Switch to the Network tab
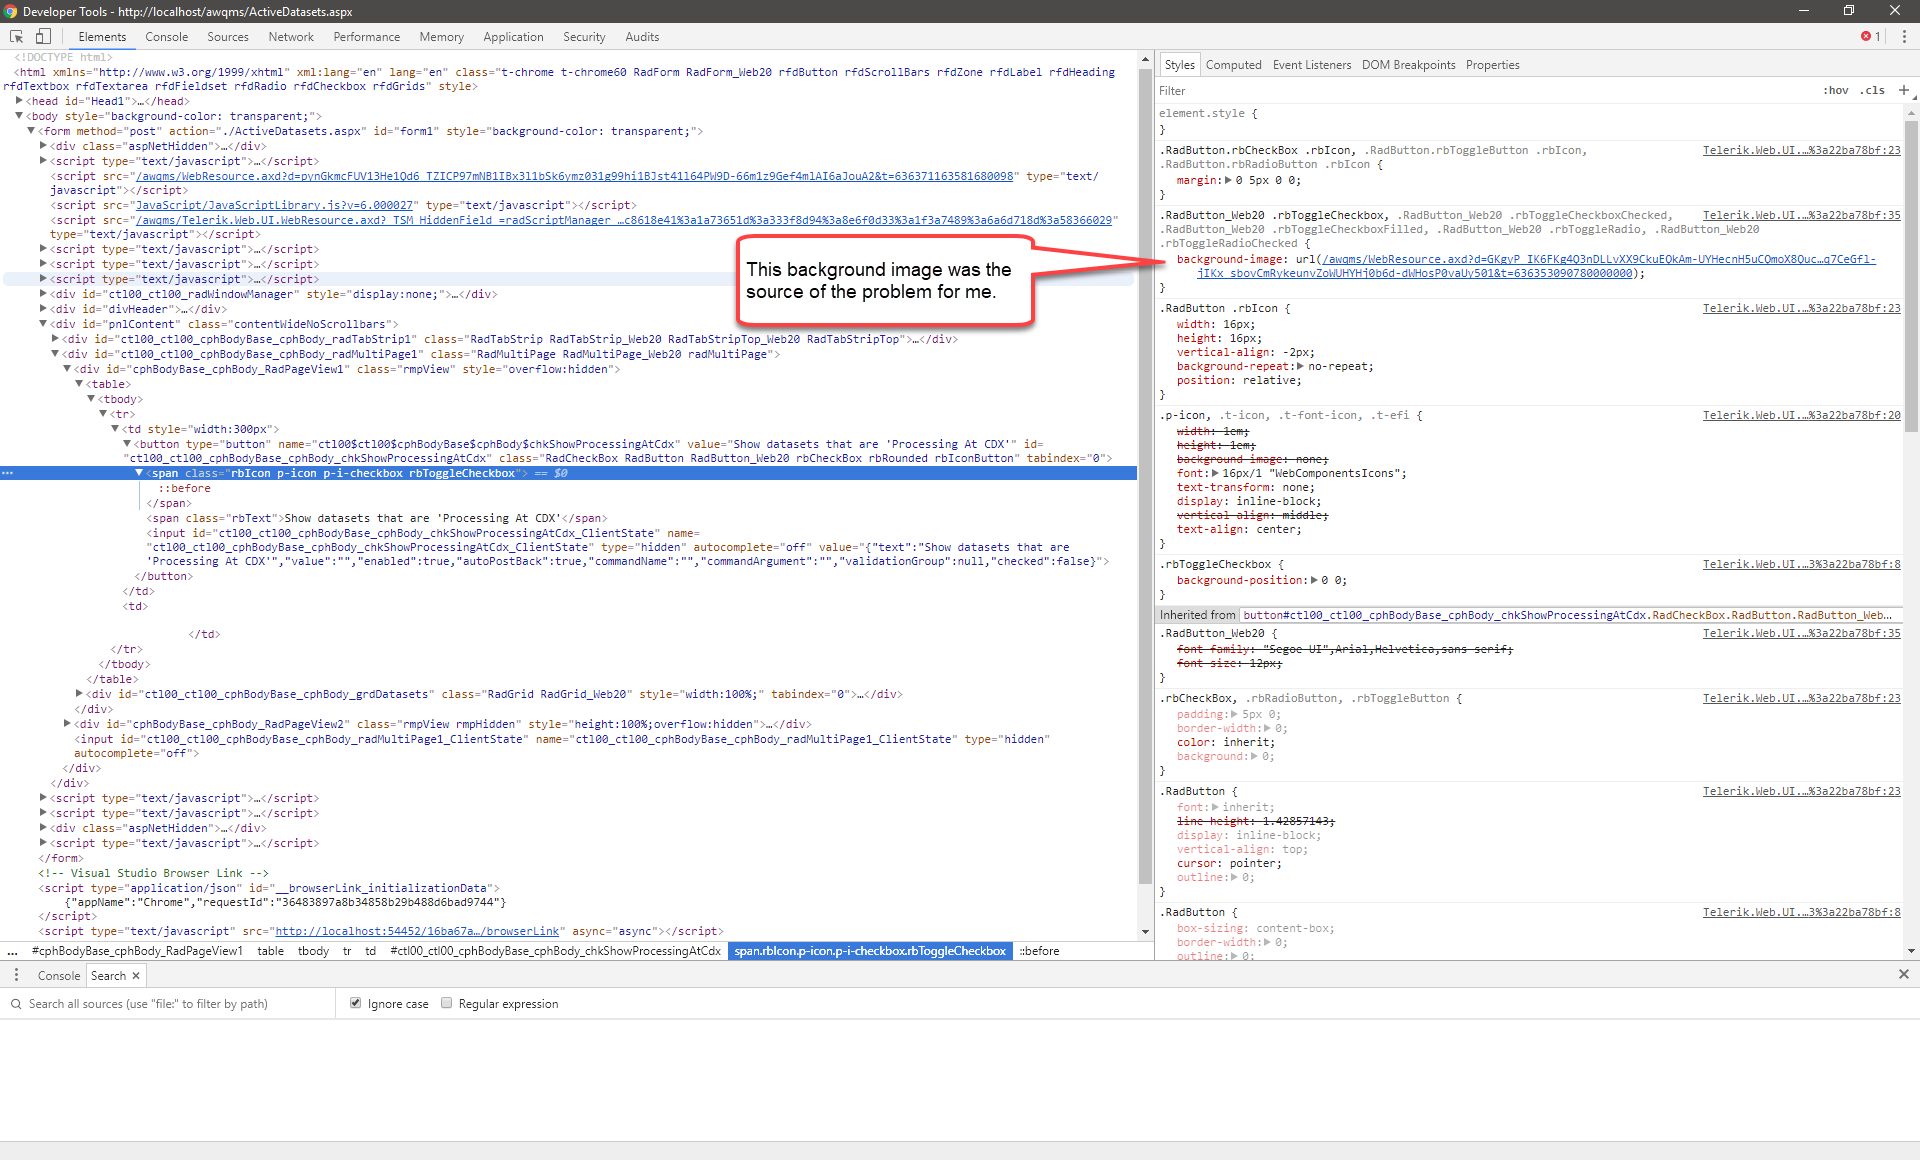1920x1160 pixels. coord(290,37)
